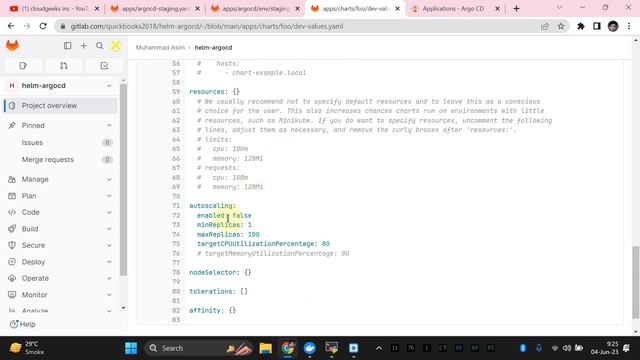Open File Explorer from taskbar
Image resolution: width=640 pixels, height=360 pixels.
[x=266, y=348]
